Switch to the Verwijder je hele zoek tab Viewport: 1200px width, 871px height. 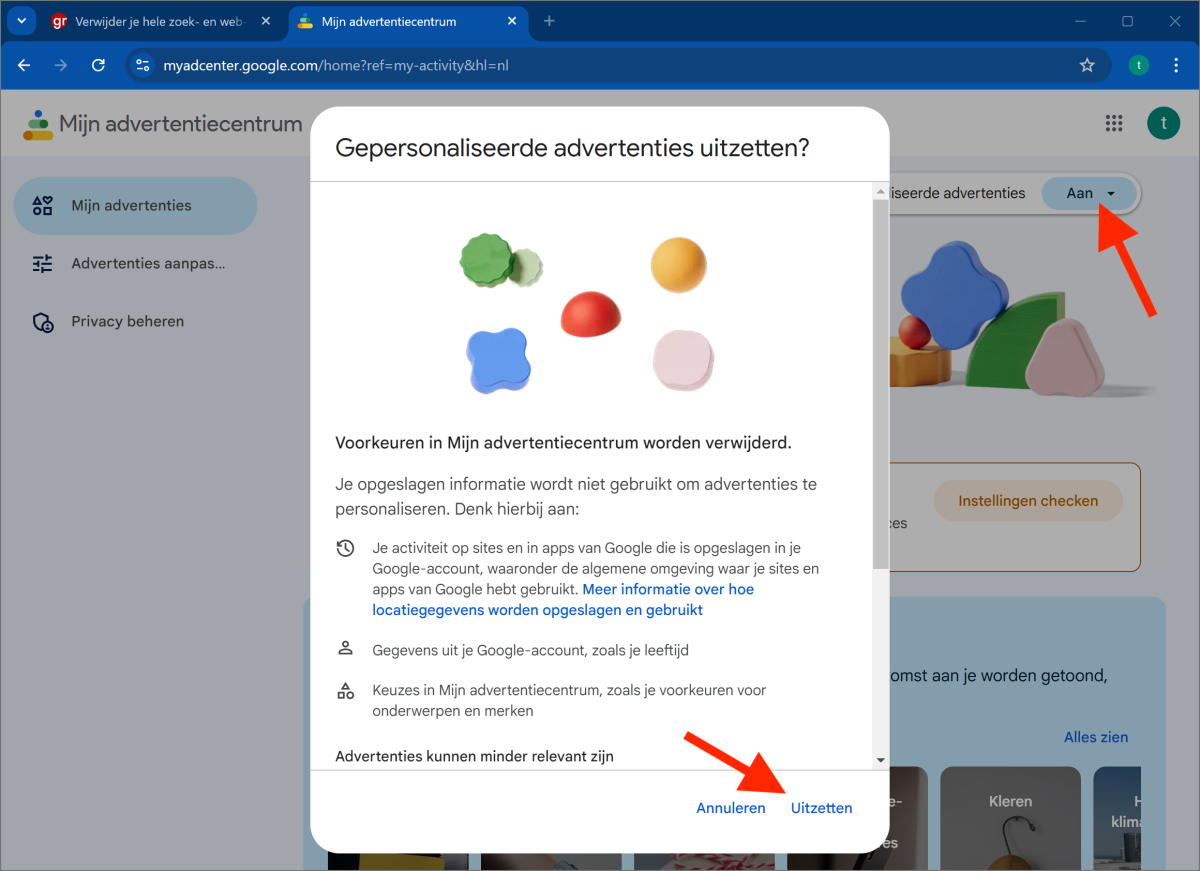click(150, 21)
